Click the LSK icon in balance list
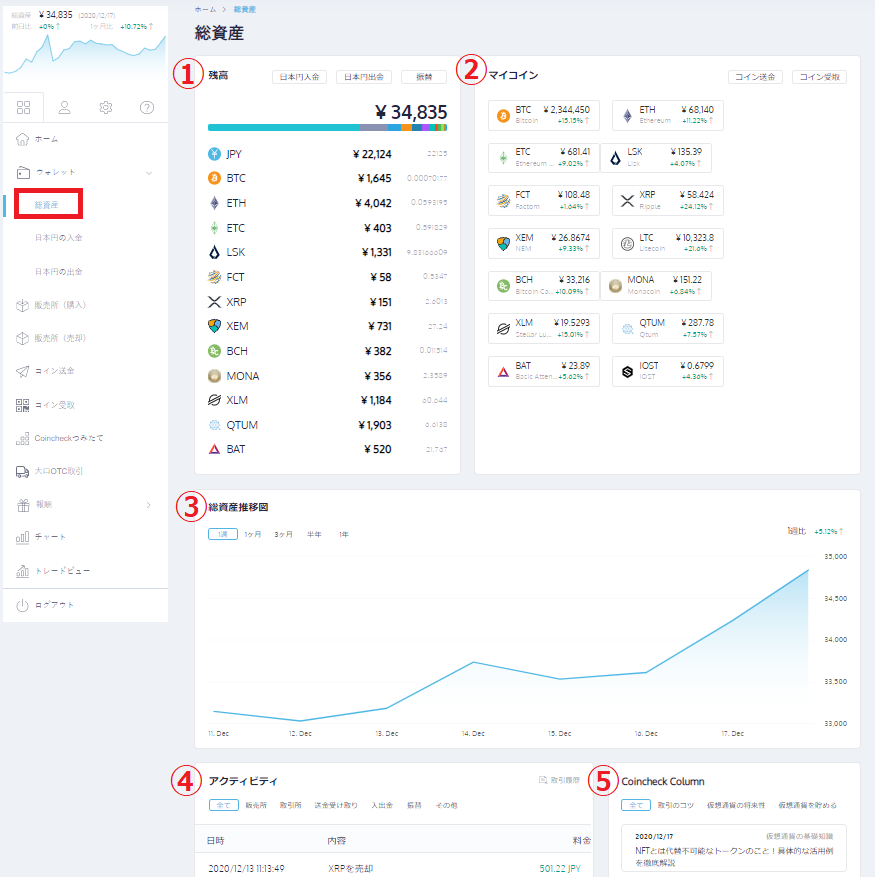 (214, 252)
